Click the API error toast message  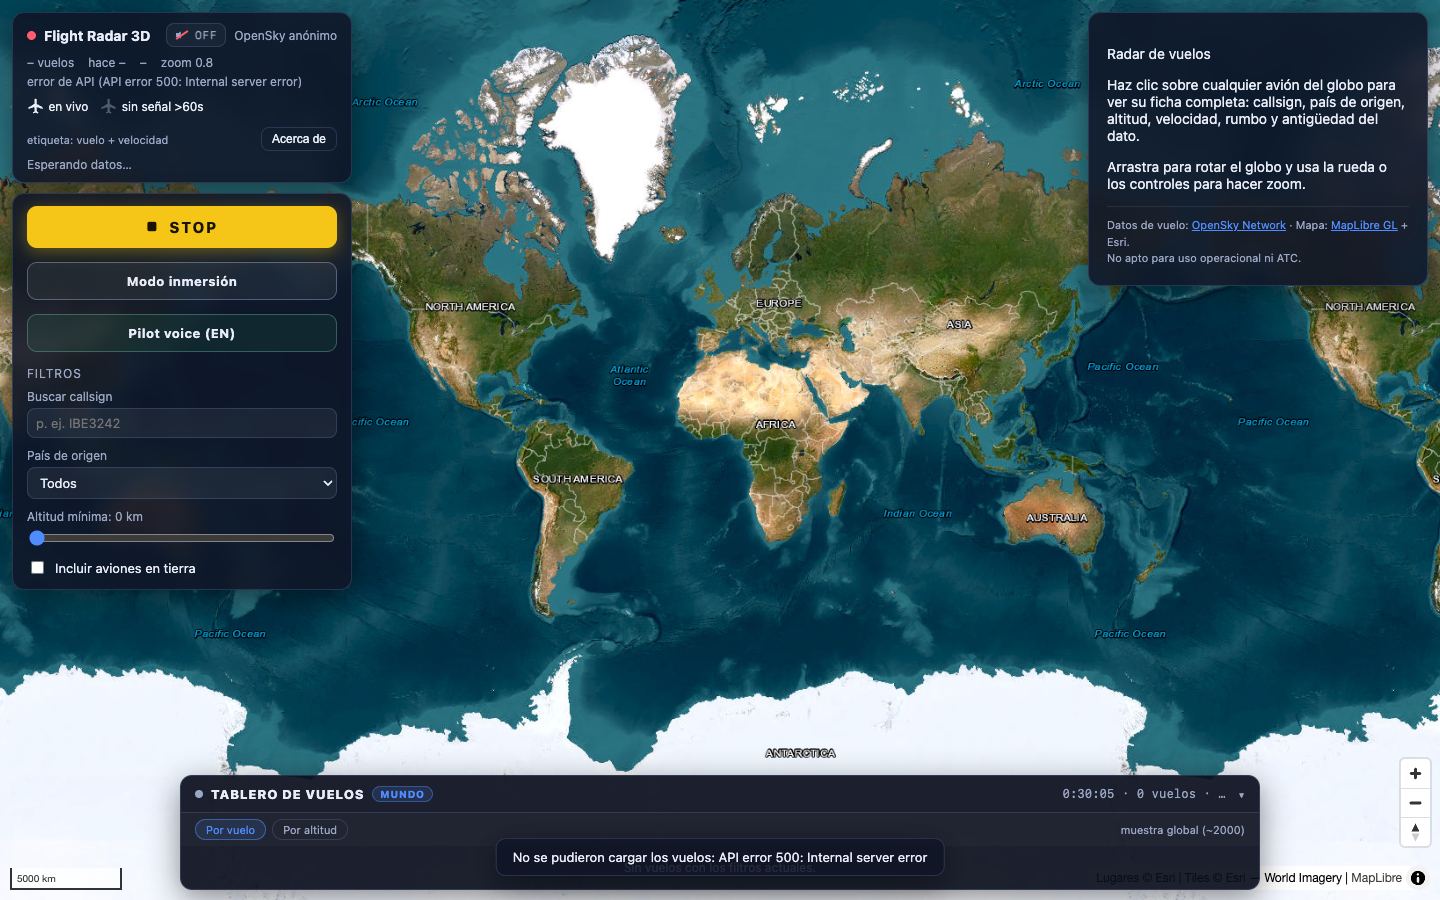(x=720, y=857)
